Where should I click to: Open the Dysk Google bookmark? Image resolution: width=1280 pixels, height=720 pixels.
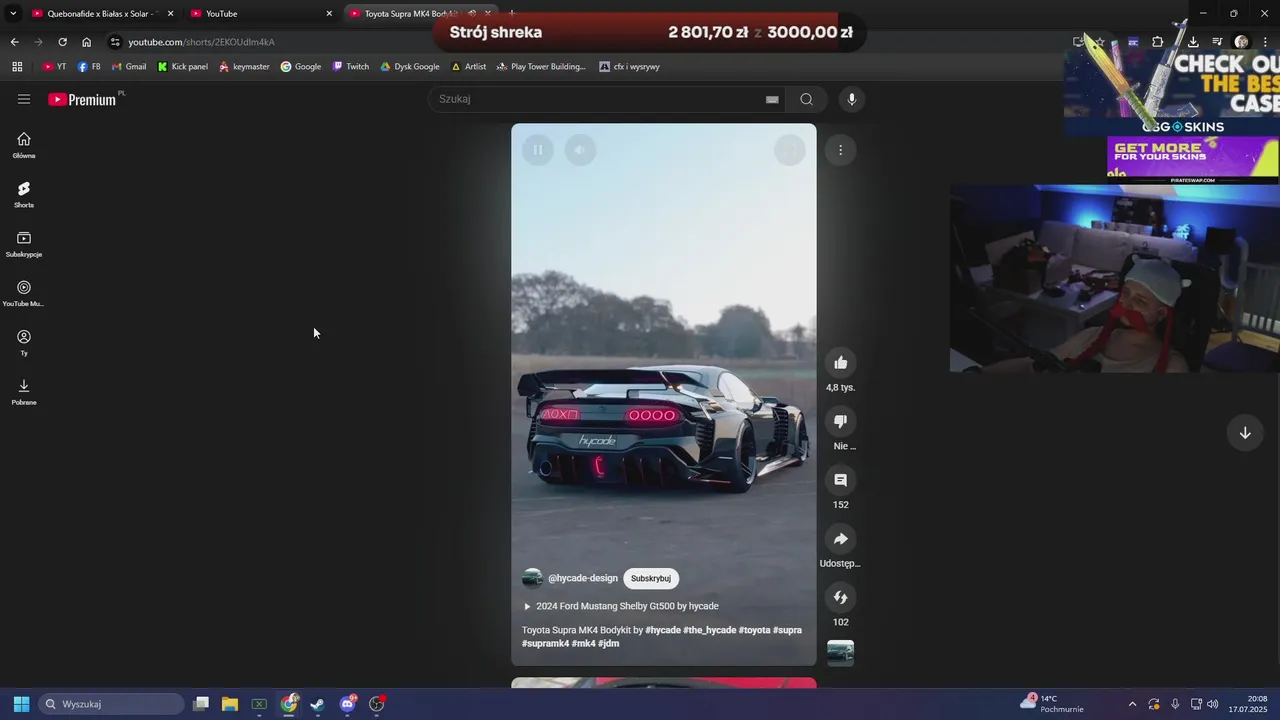click(410, 67)
